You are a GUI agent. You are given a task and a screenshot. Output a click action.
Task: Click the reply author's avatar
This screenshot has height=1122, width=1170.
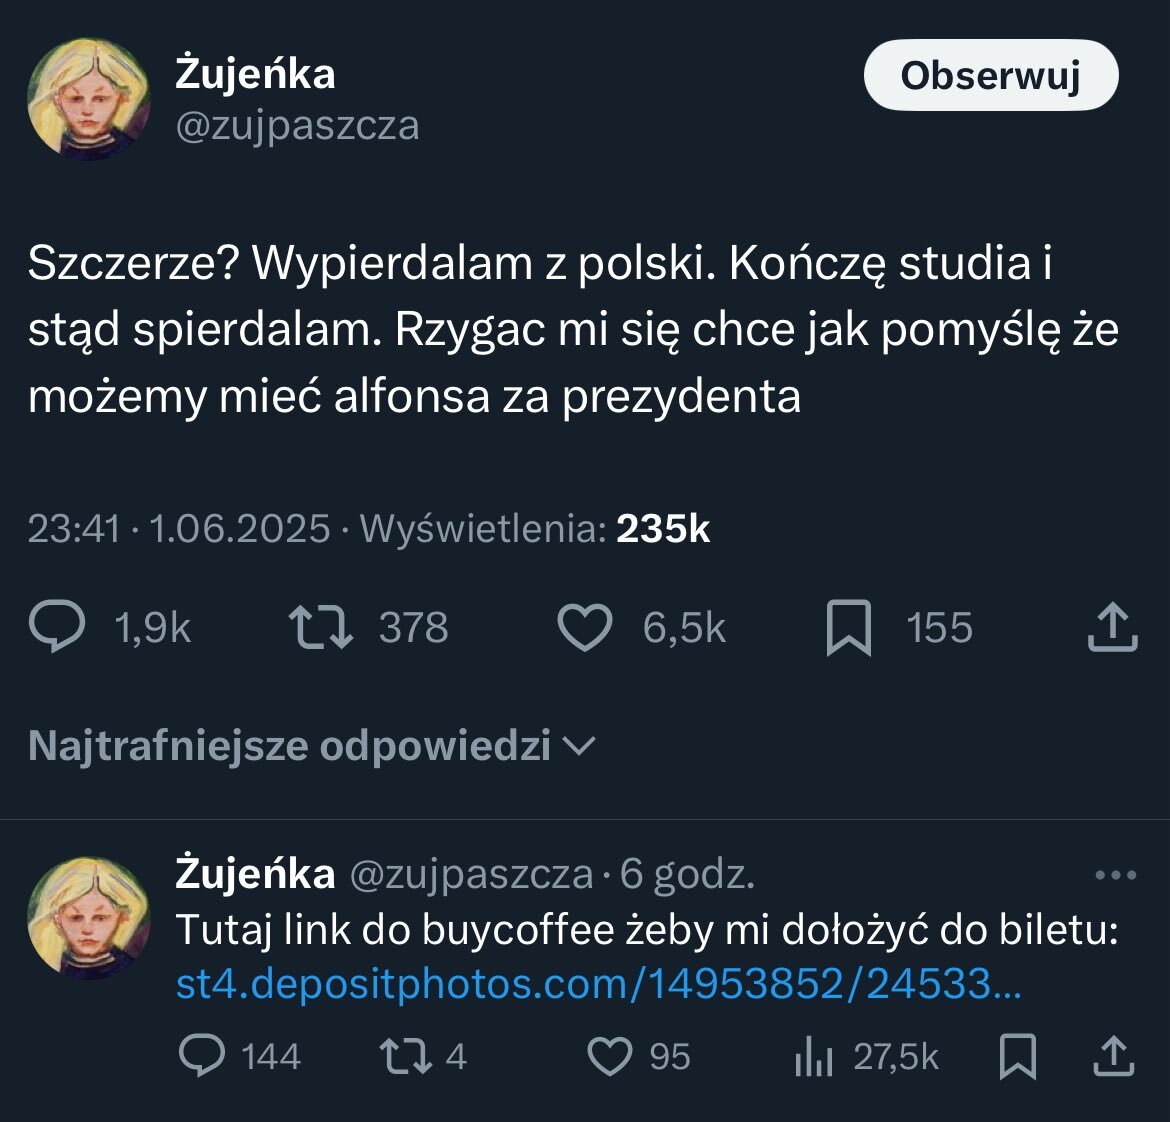pos(89,917)
